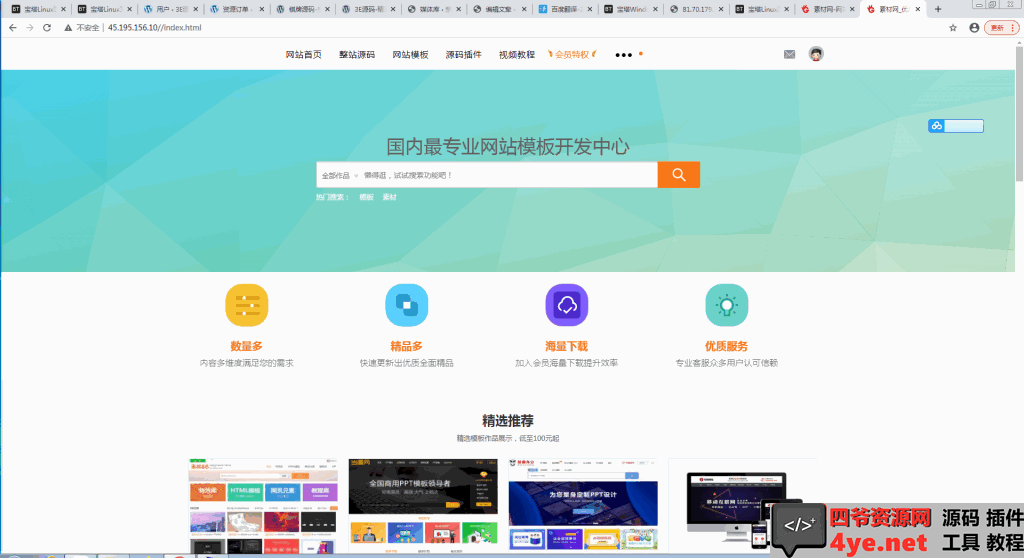Open the Chrome profile account icon

974,28
